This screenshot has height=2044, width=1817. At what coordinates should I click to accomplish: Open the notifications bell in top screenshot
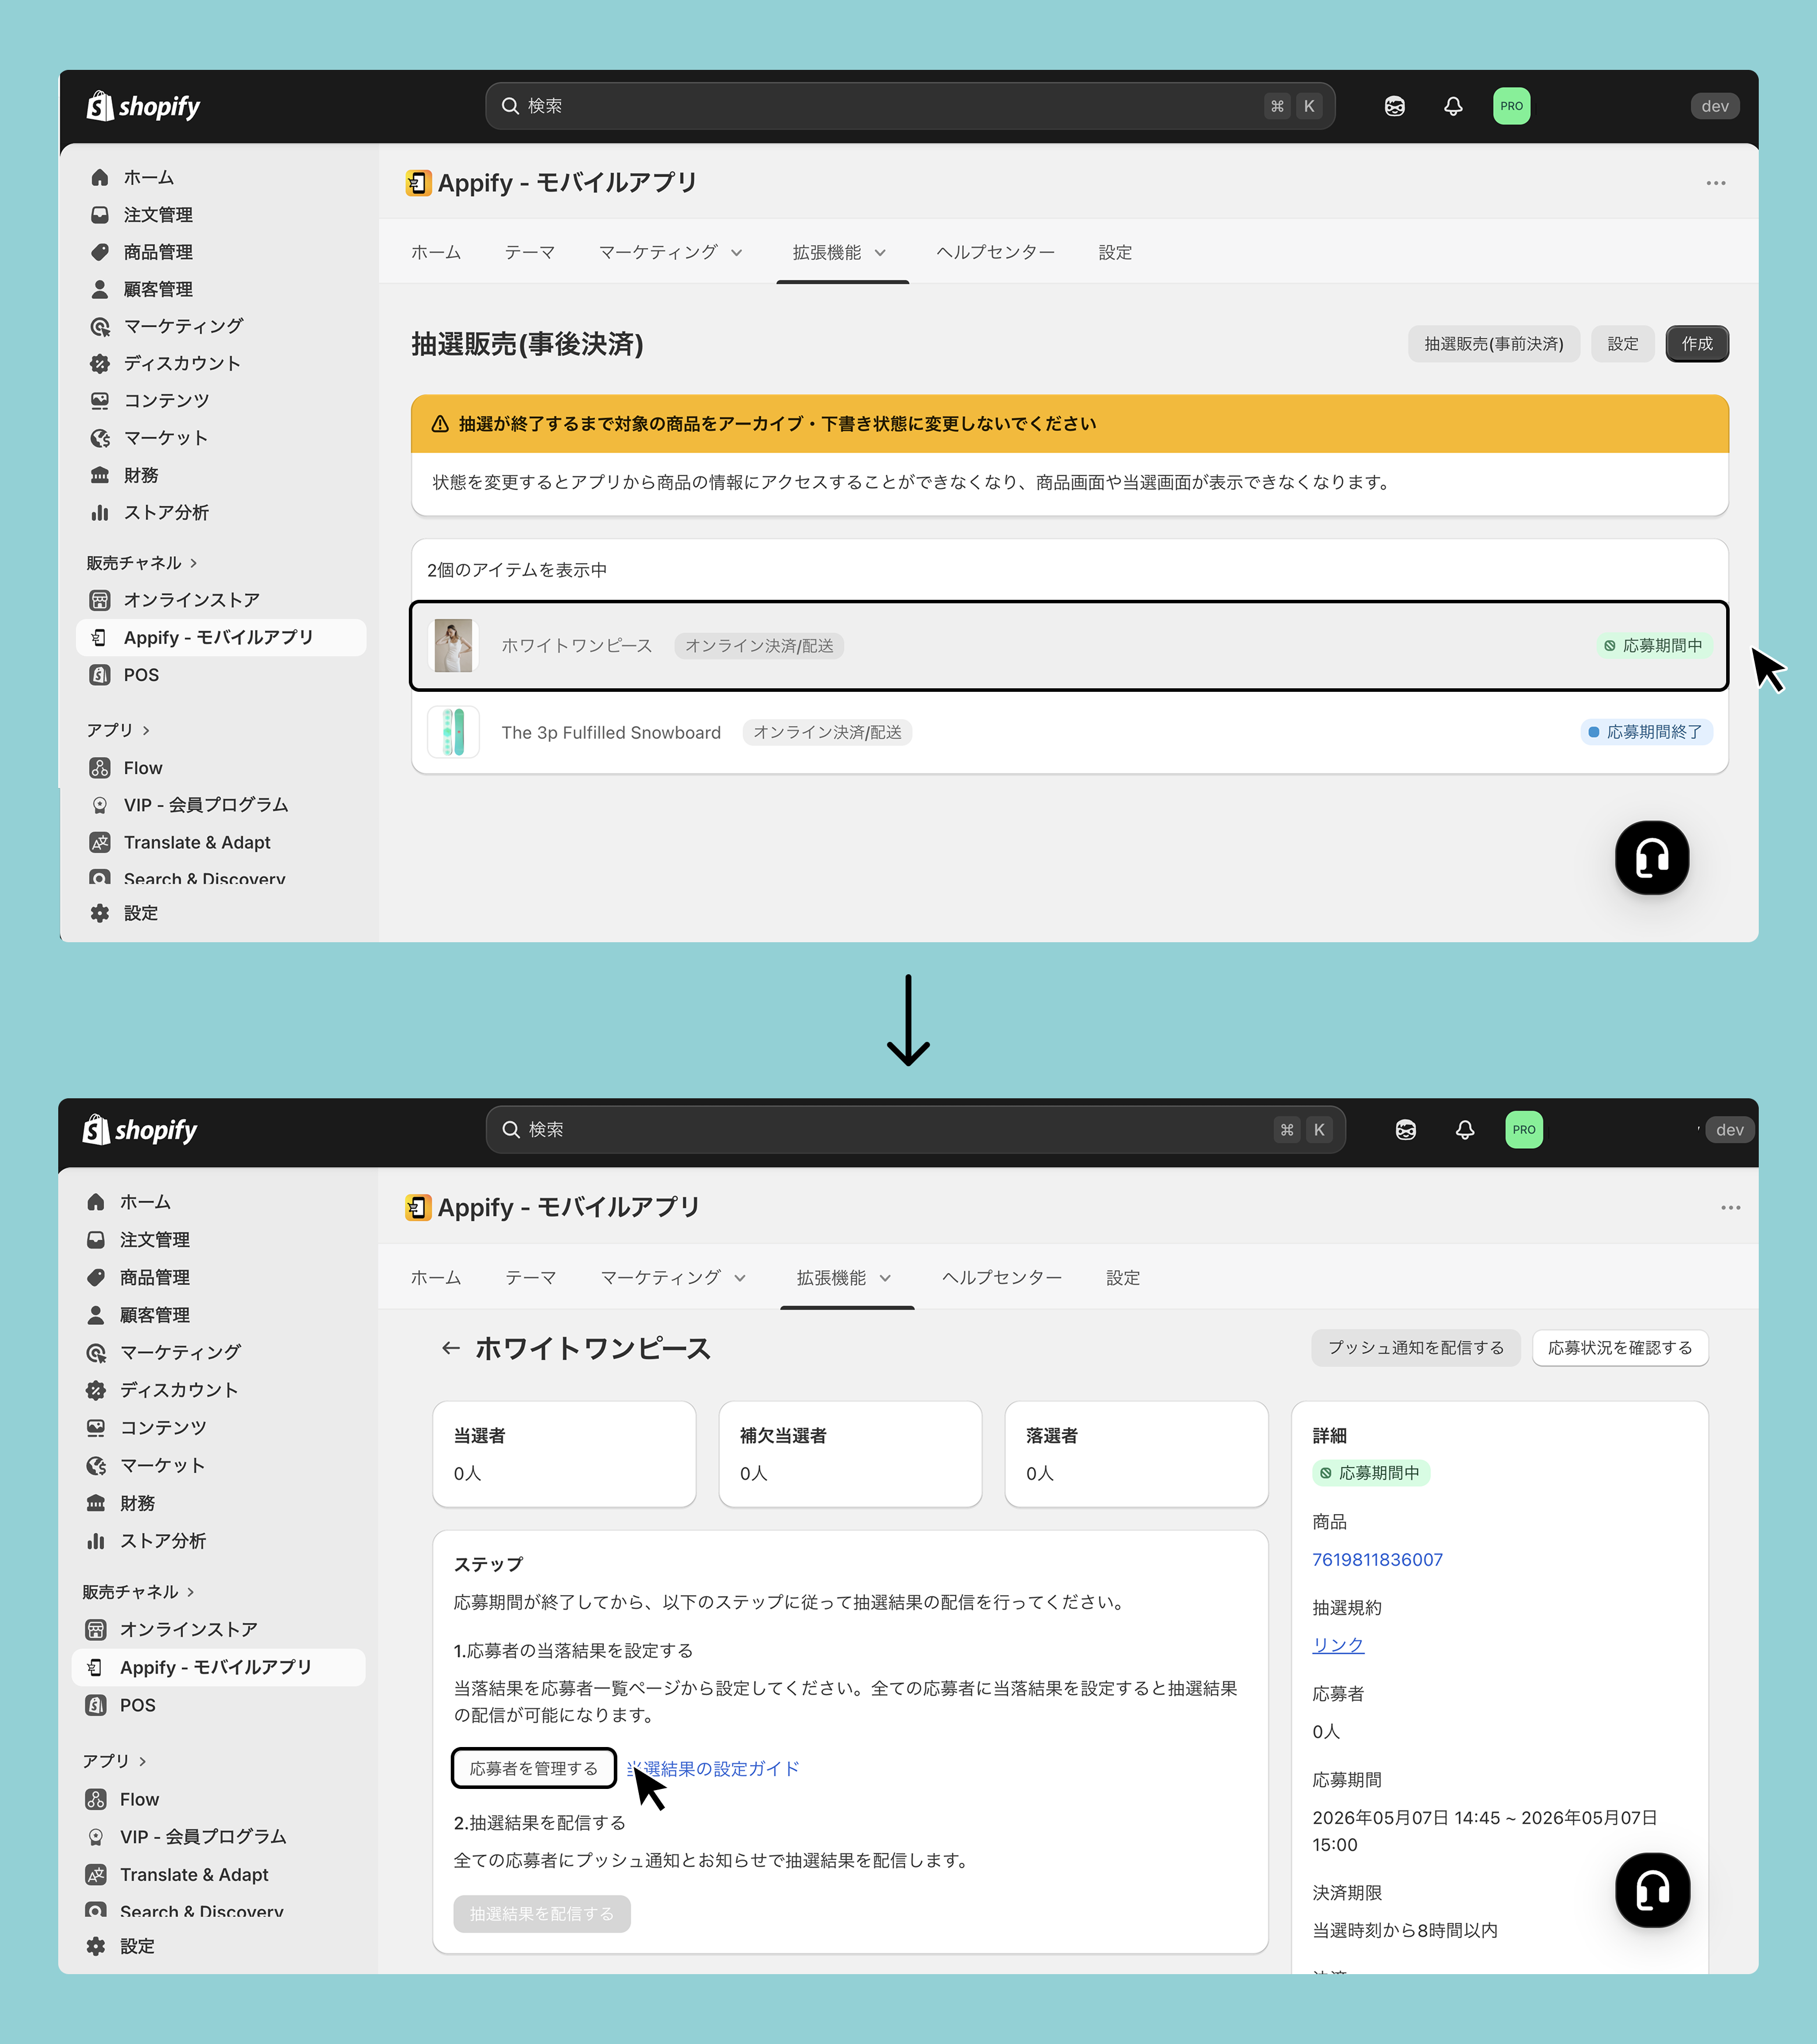click(1453, 106)
